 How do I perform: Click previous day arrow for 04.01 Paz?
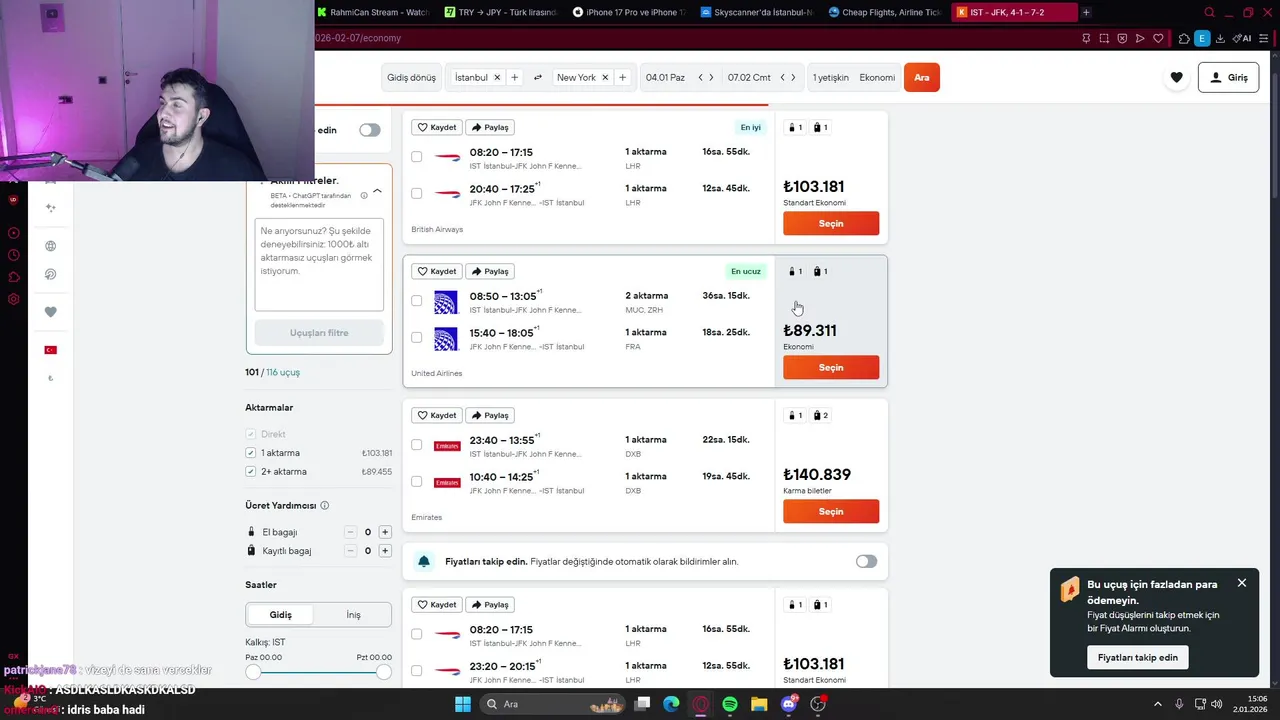tap(701, 77)
